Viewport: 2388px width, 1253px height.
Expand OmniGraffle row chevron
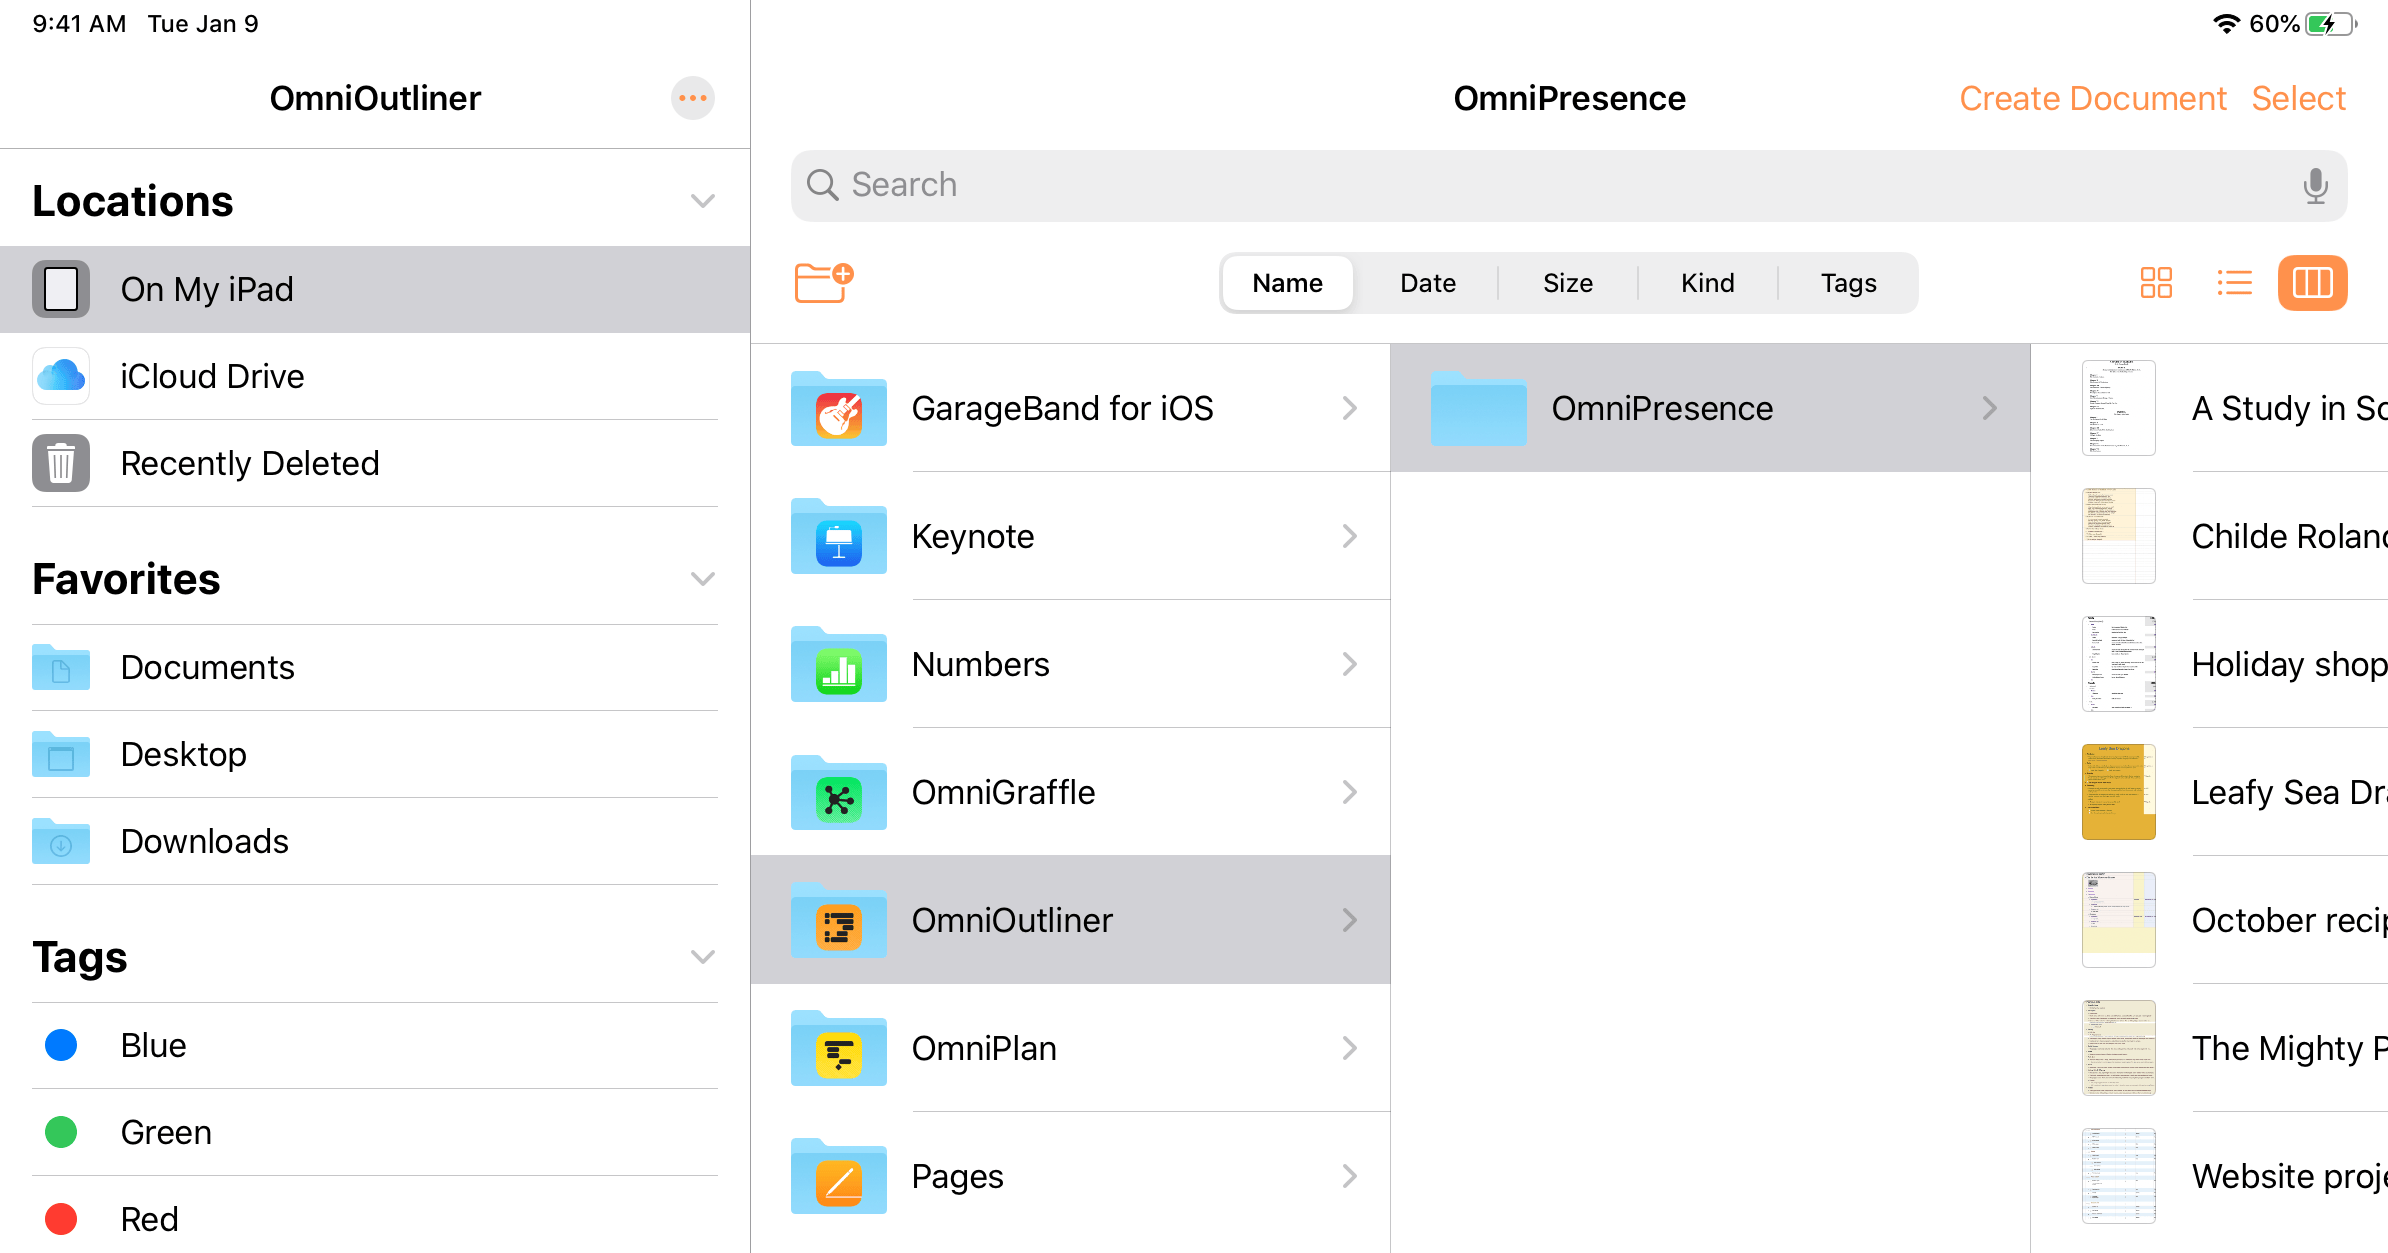click(1349, 792)
